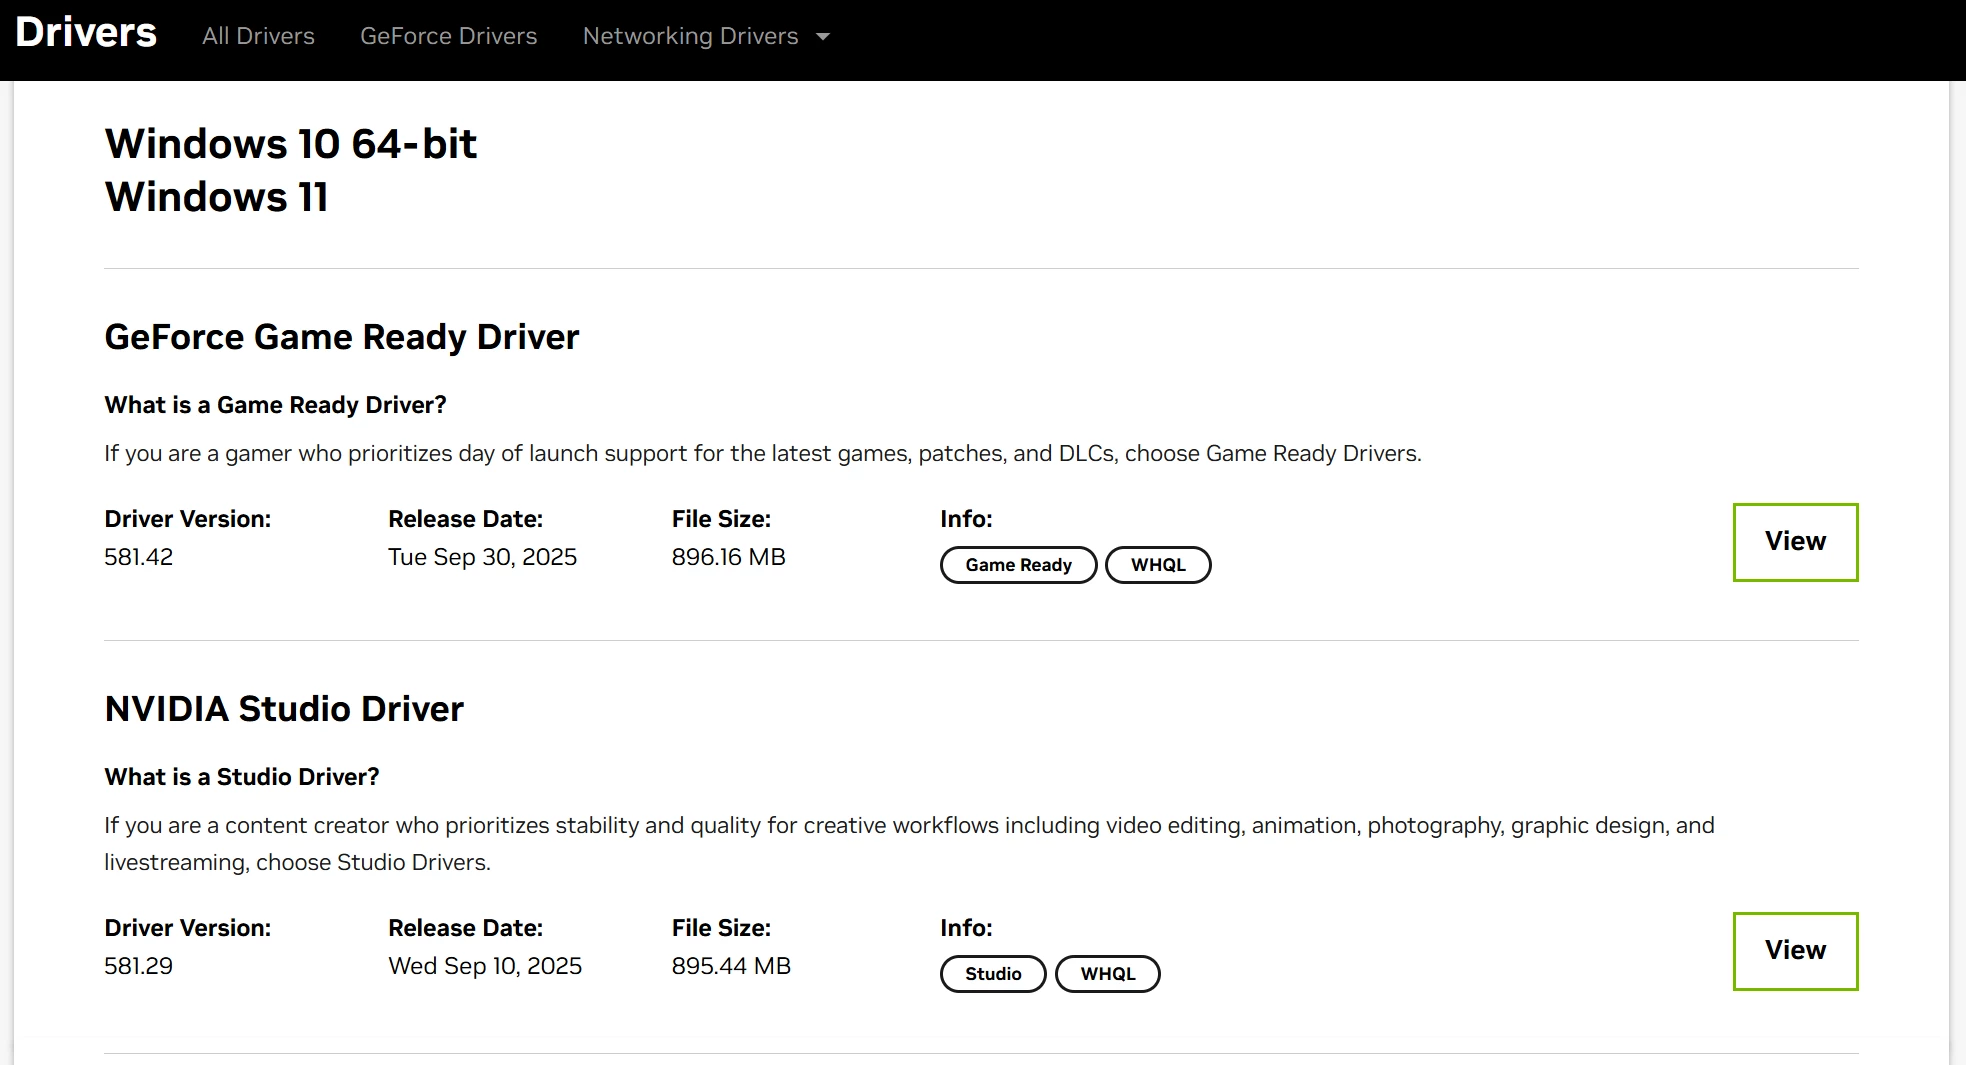Click the Studio info tag
The width and height of the screenshot is (1966, 1065).
[x=993, y=974]
